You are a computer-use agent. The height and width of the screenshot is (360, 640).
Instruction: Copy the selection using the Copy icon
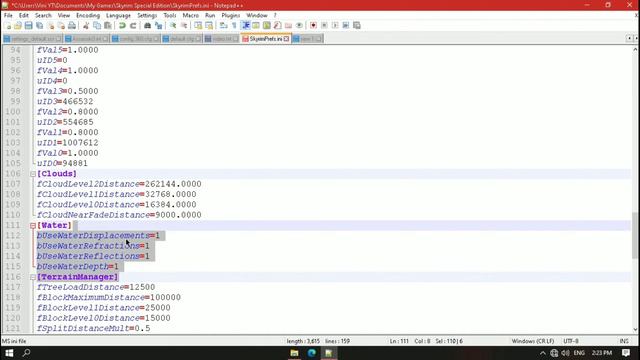(97, 25)
